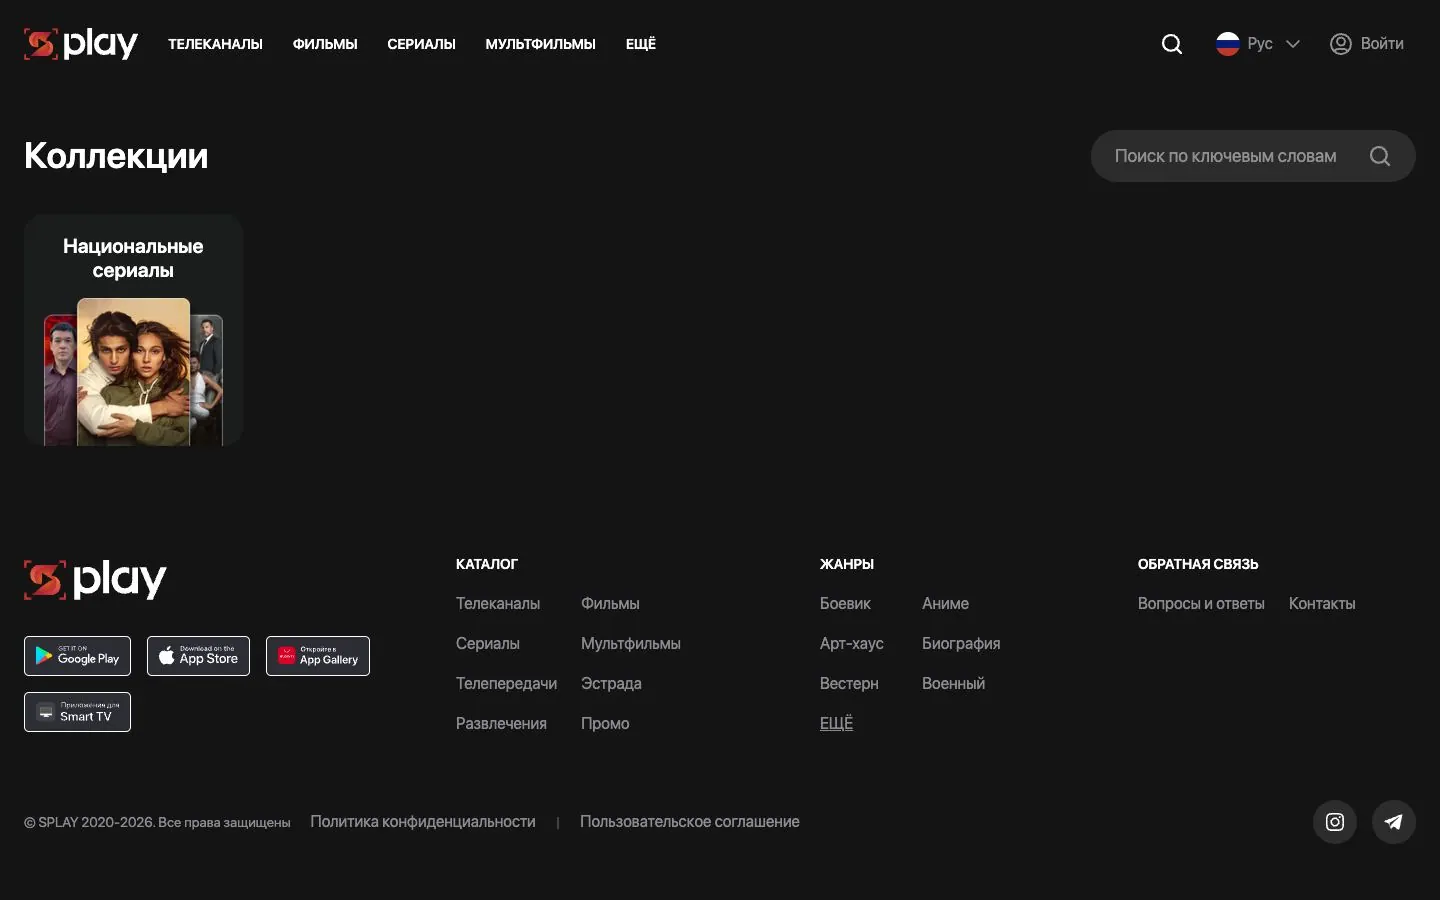Viewport: 1440px width, 900px height.
Task: Show more genres via footer ЕЩЁ
Action: tap(836, 723)
